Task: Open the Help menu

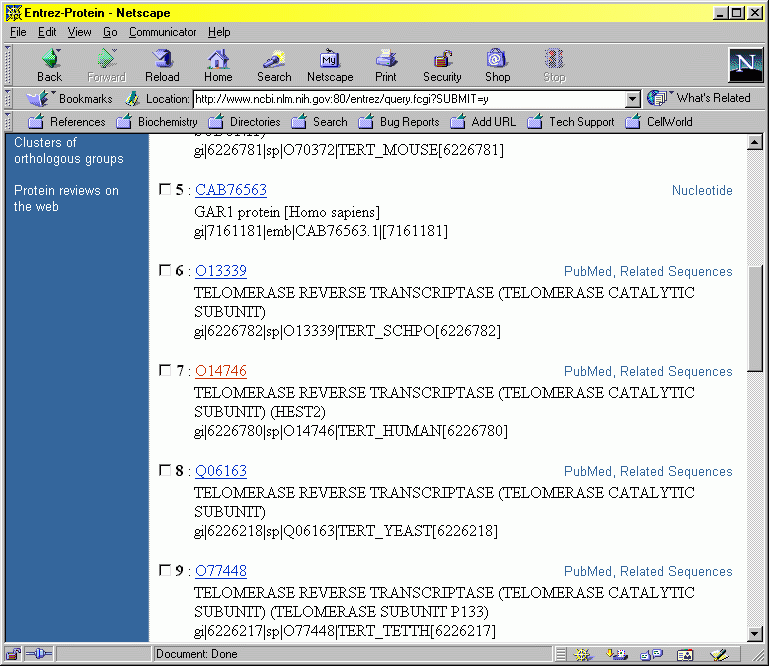Action: (219, 32)
